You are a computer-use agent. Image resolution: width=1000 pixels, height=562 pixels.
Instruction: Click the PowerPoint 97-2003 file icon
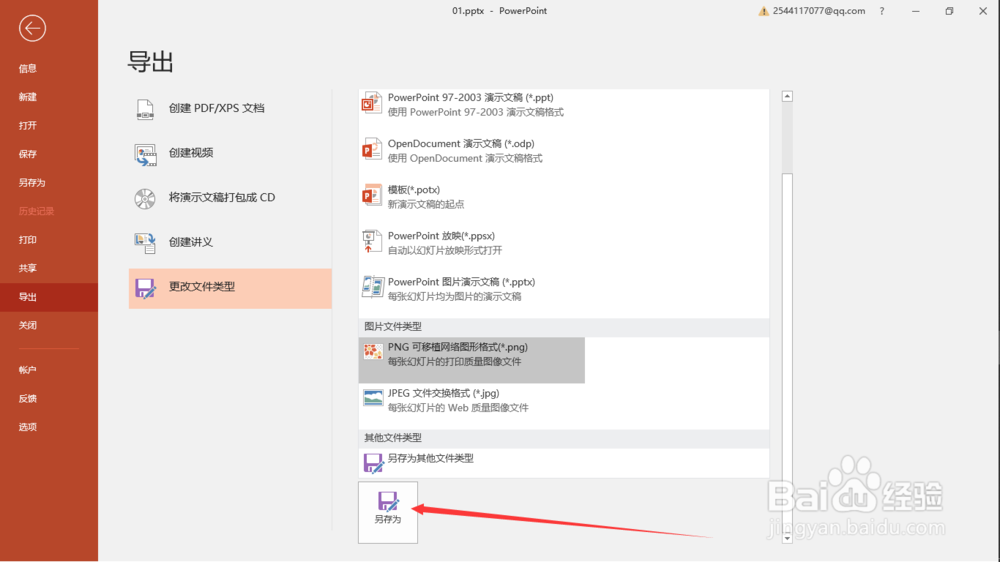[x=372, y=103]
